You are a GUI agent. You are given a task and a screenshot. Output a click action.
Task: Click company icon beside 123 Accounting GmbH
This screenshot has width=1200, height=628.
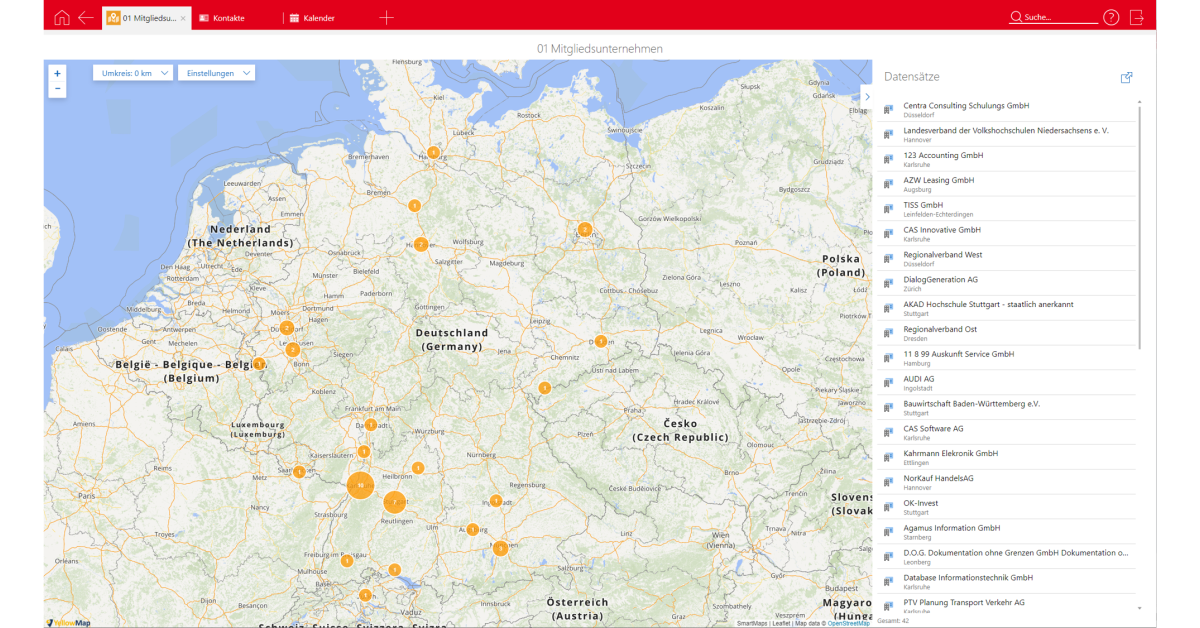pyautogui.click(x=888, y=159)
